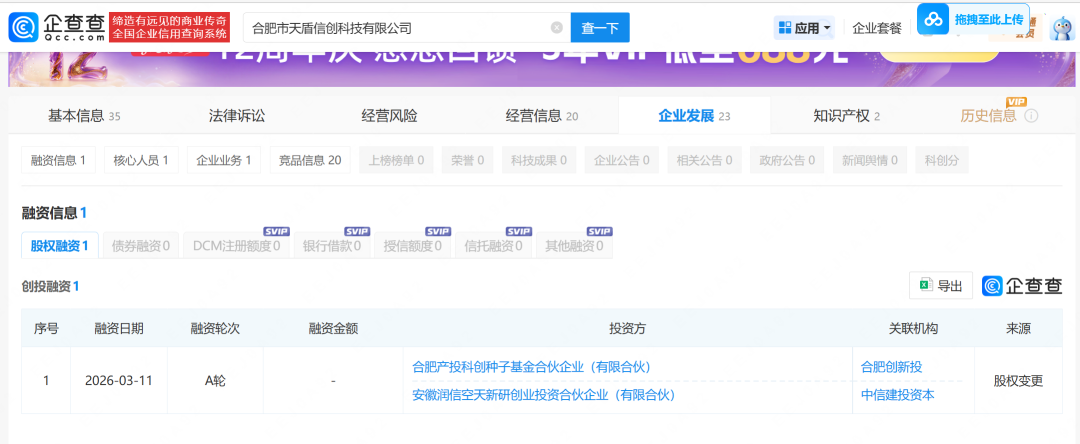Screen dimensions: 1080x444
Task: Click the 股权变更 source cell
Action: pos(1018,381)
